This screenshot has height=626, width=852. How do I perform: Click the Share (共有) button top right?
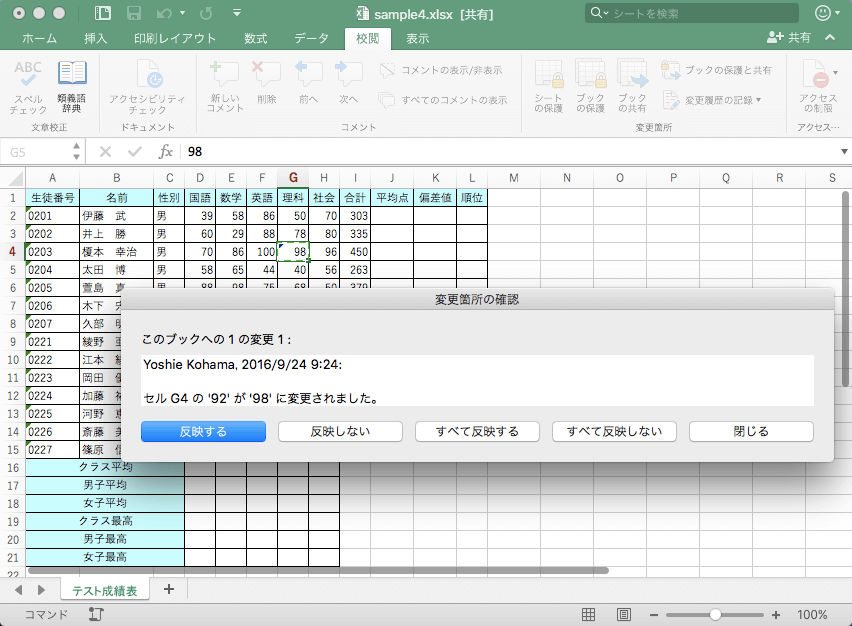pyautogui.click(x=788, y=37)
